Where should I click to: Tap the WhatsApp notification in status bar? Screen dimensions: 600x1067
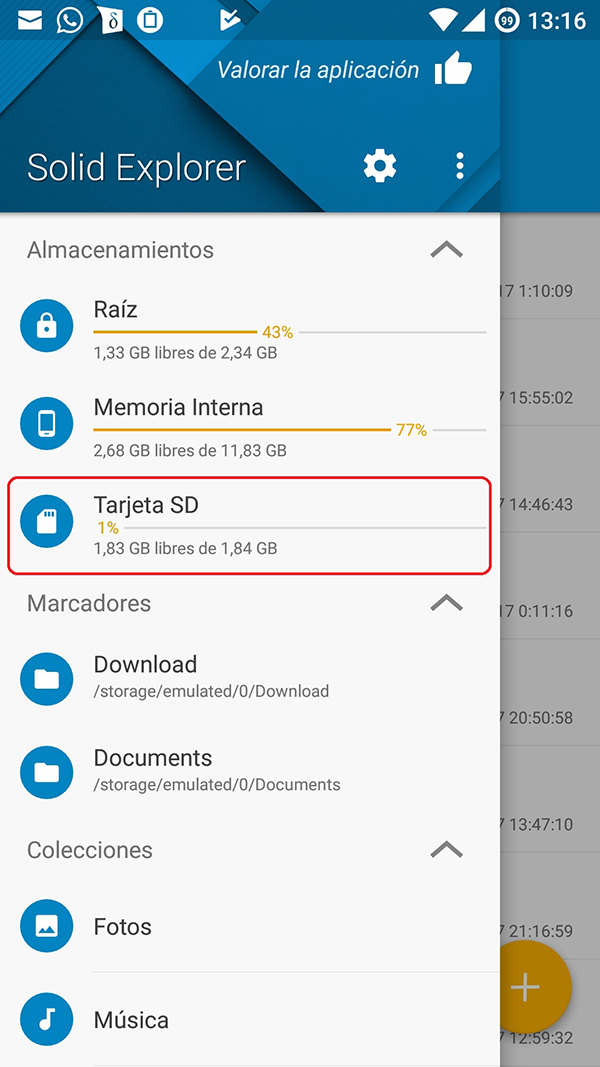pos(70,20)
